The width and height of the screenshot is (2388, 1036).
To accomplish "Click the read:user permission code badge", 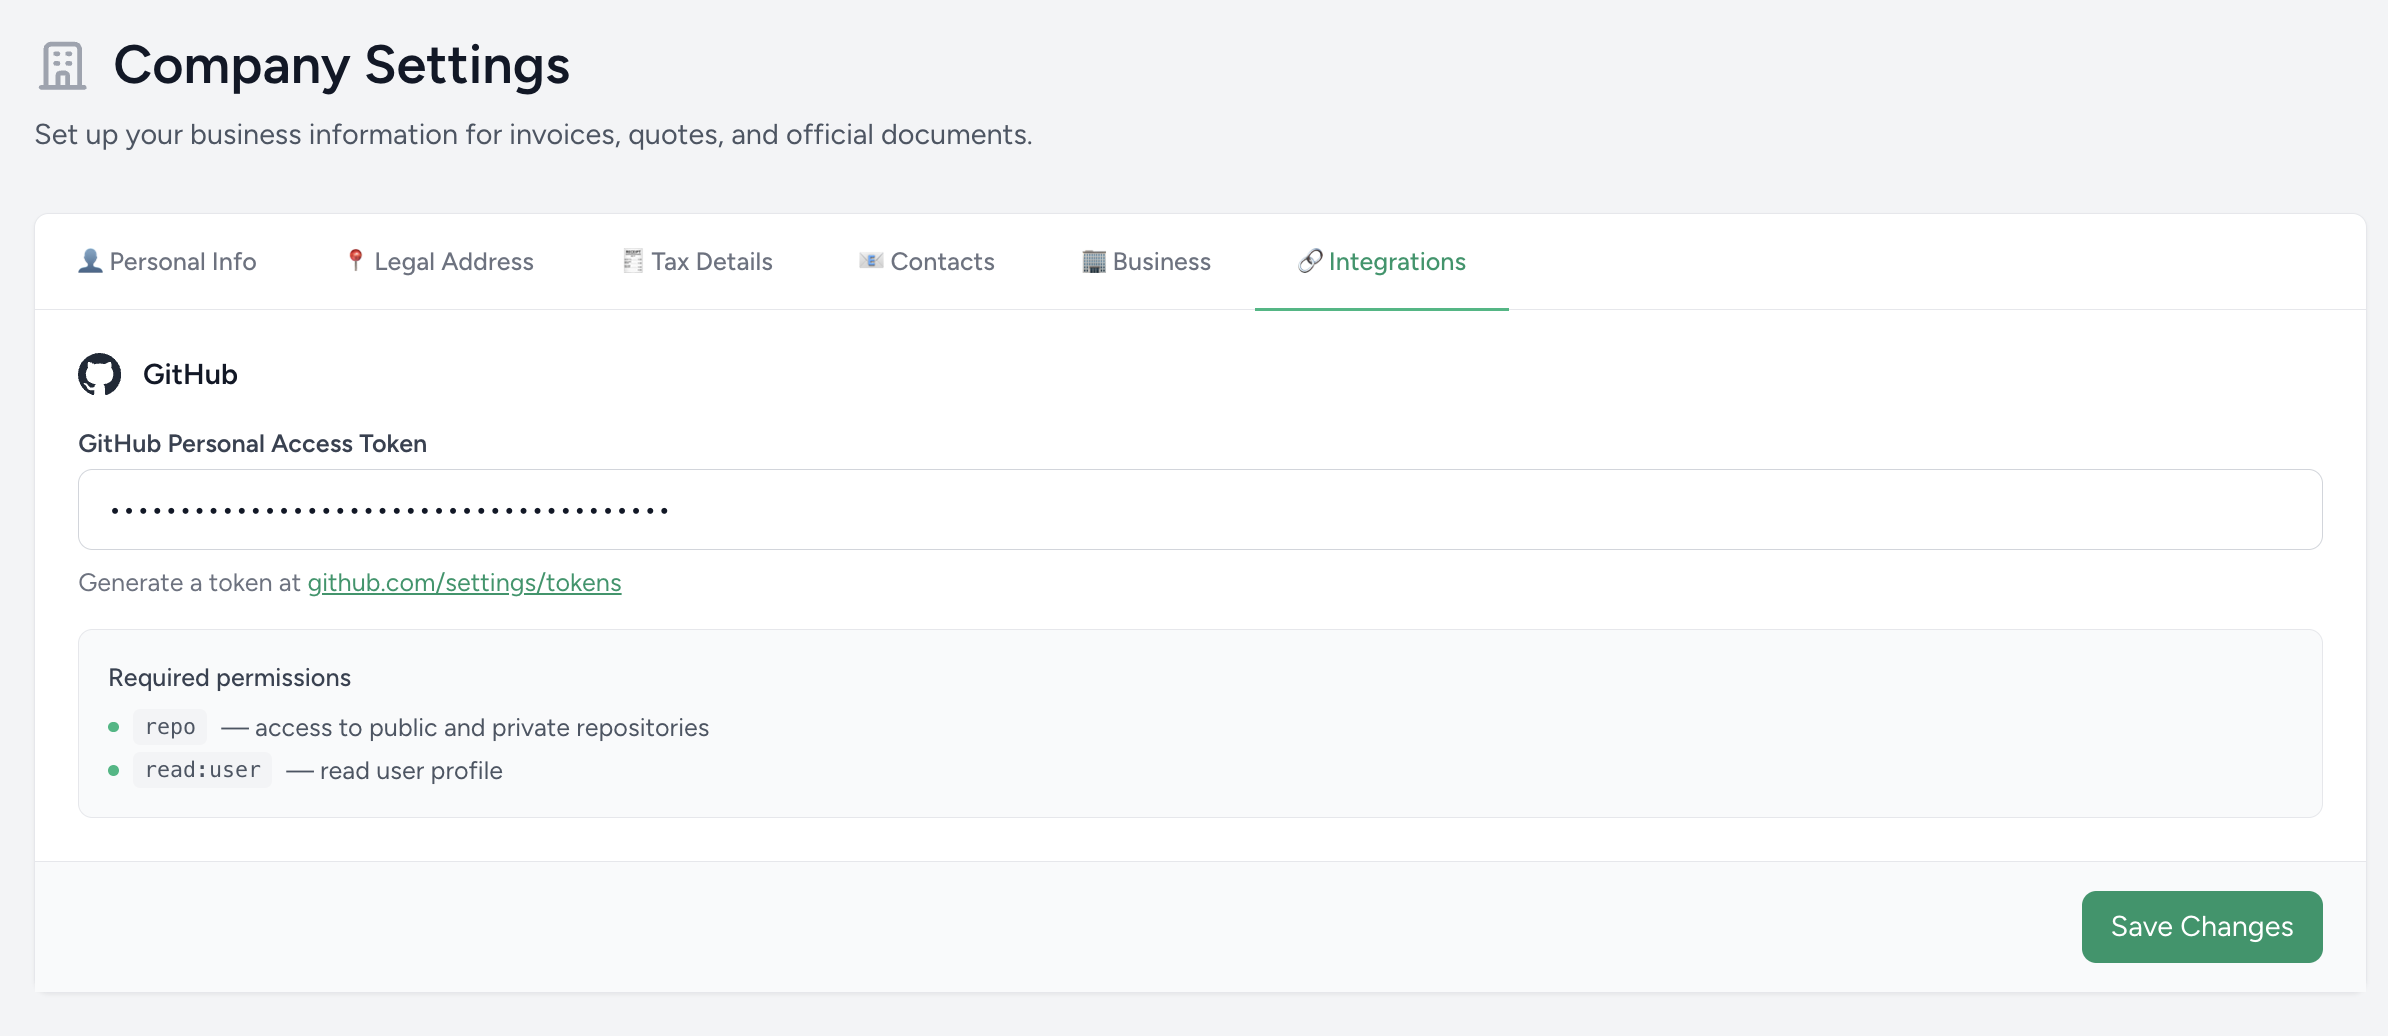I will coord(203,770).
